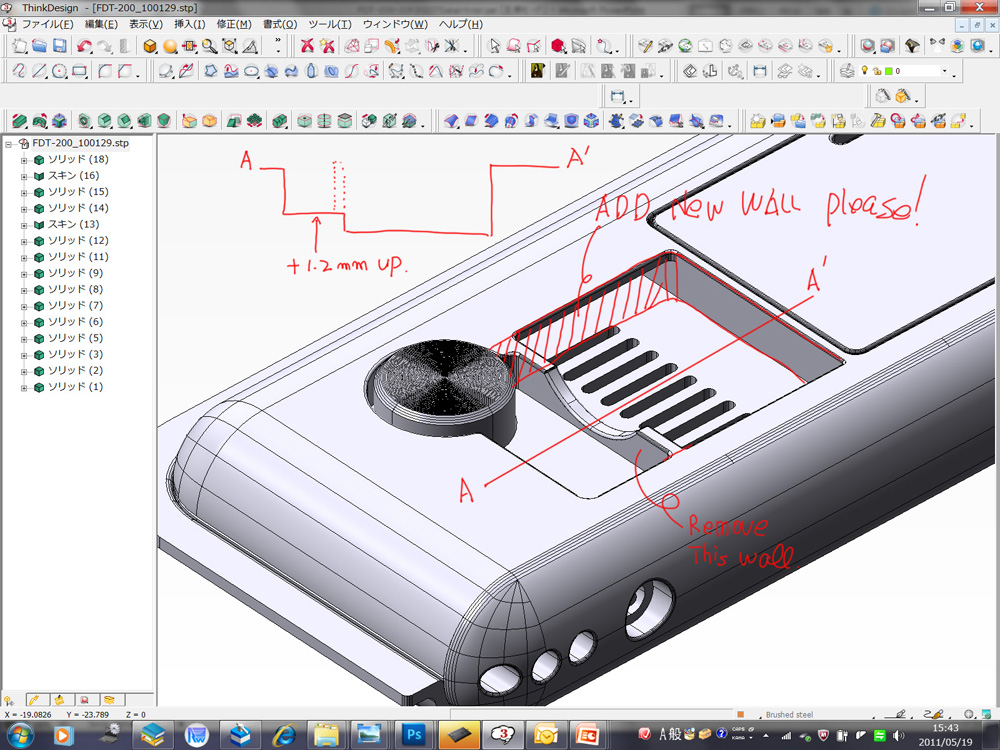Open file using the folder icon
The width and height of the screenshot is (1000, 750).
pos(39,46)
